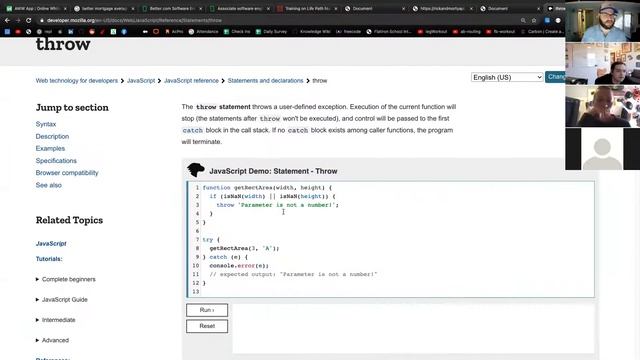Click the throw line in the code editor

pyautogui.click(x=278, y=205)
